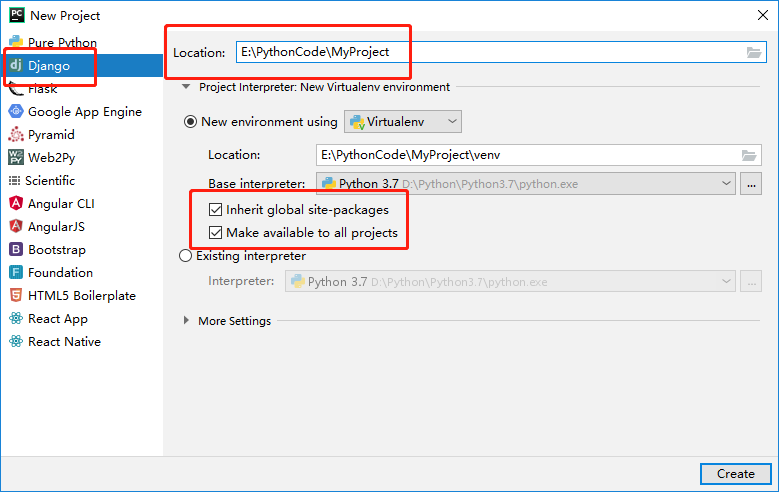The height and width of the screenshot is (492, 779).
Task: Click the Pyramid framework icon
Action: [x=16, y=134]
